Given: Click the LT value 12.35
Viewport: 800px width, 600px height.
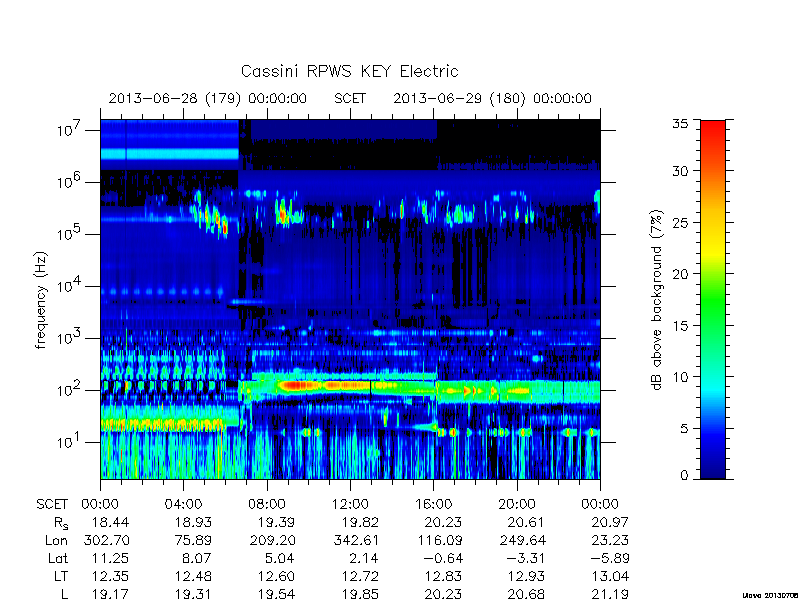Looking at the screenshot, I should pyautogui.click(x=110, y=577).
